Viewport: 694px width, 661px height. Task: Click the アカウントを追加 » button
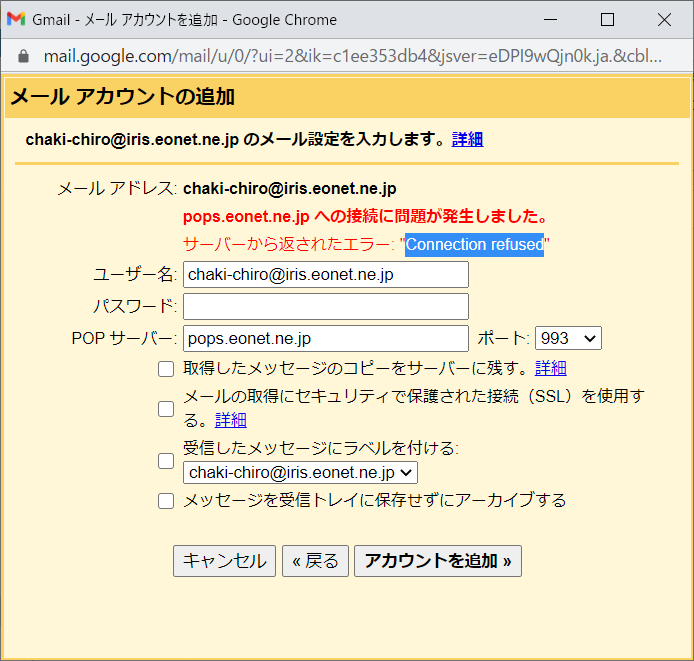(438, 561)
